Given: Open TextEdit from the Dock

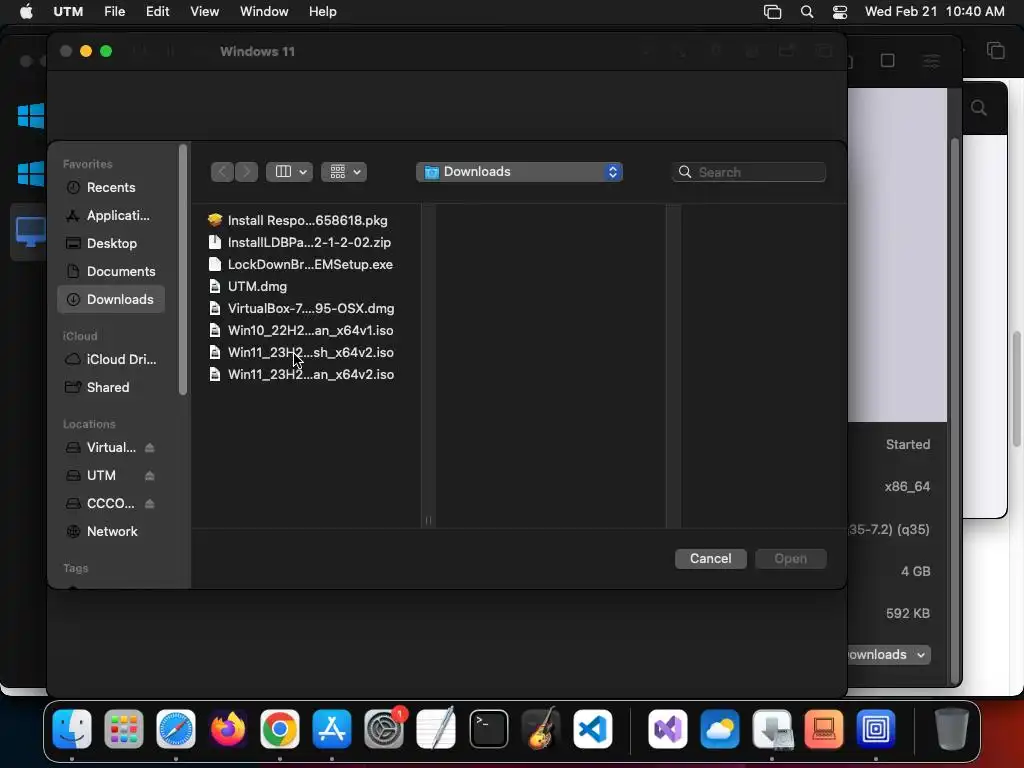Looking at the screenshot, I should click(436, 729).
